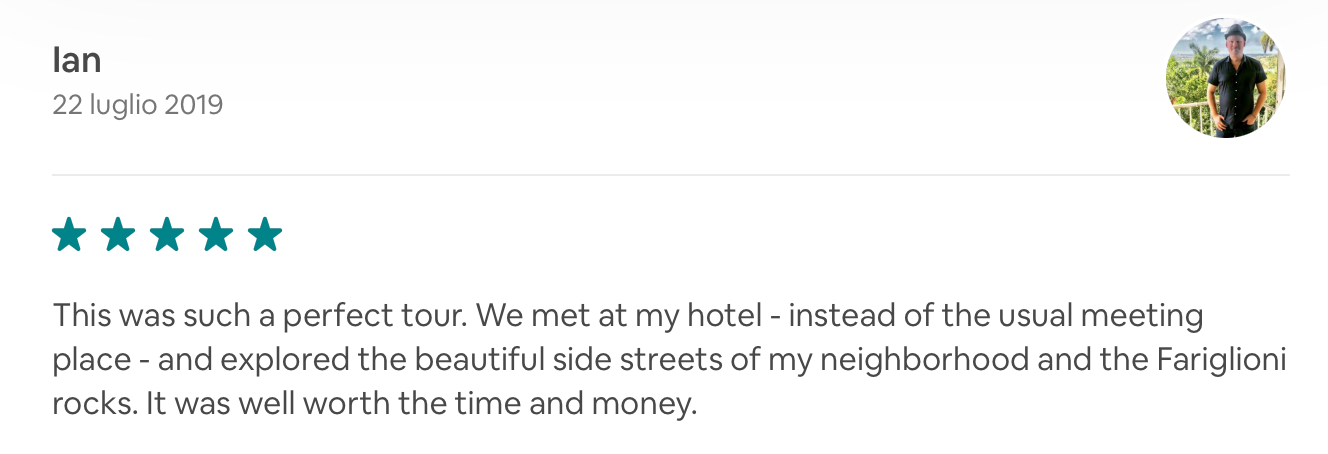Click the horizontal divider below the date
Screen dimensions: 1328x454
pyautogui.click(x=670, y=175)
